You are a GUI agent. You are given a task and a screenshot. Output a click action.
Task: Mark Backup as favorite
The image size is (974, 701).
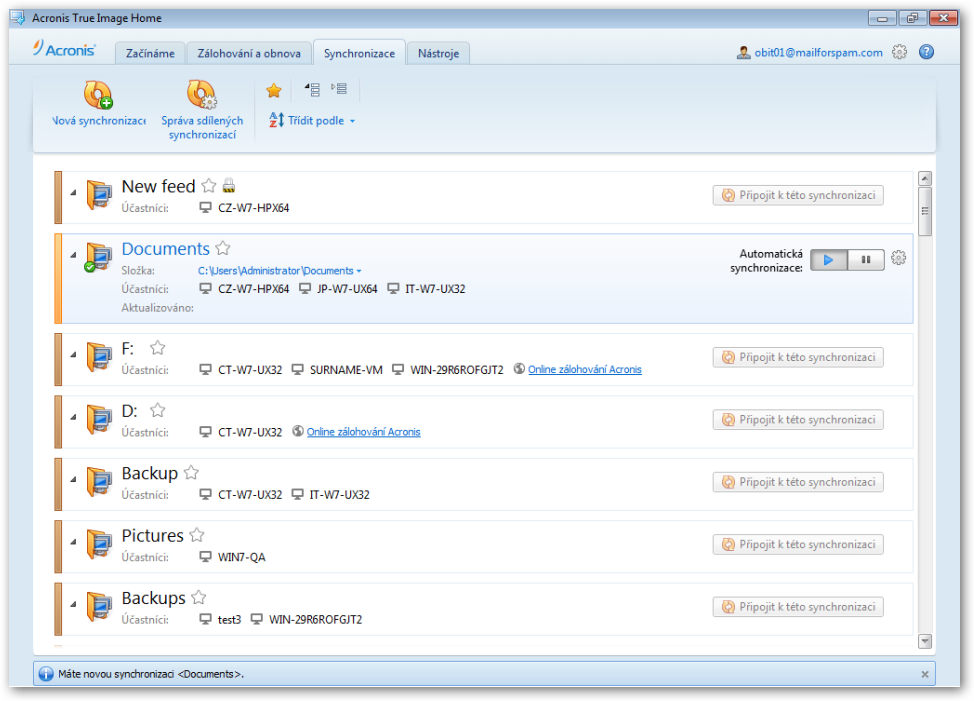click(x=191, y=473)
